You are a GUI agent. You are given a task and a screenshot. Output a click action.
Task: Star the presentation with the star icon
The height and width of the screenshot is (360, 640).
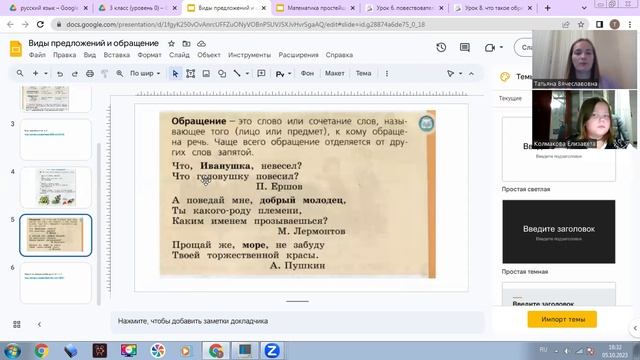coord(171,43)
